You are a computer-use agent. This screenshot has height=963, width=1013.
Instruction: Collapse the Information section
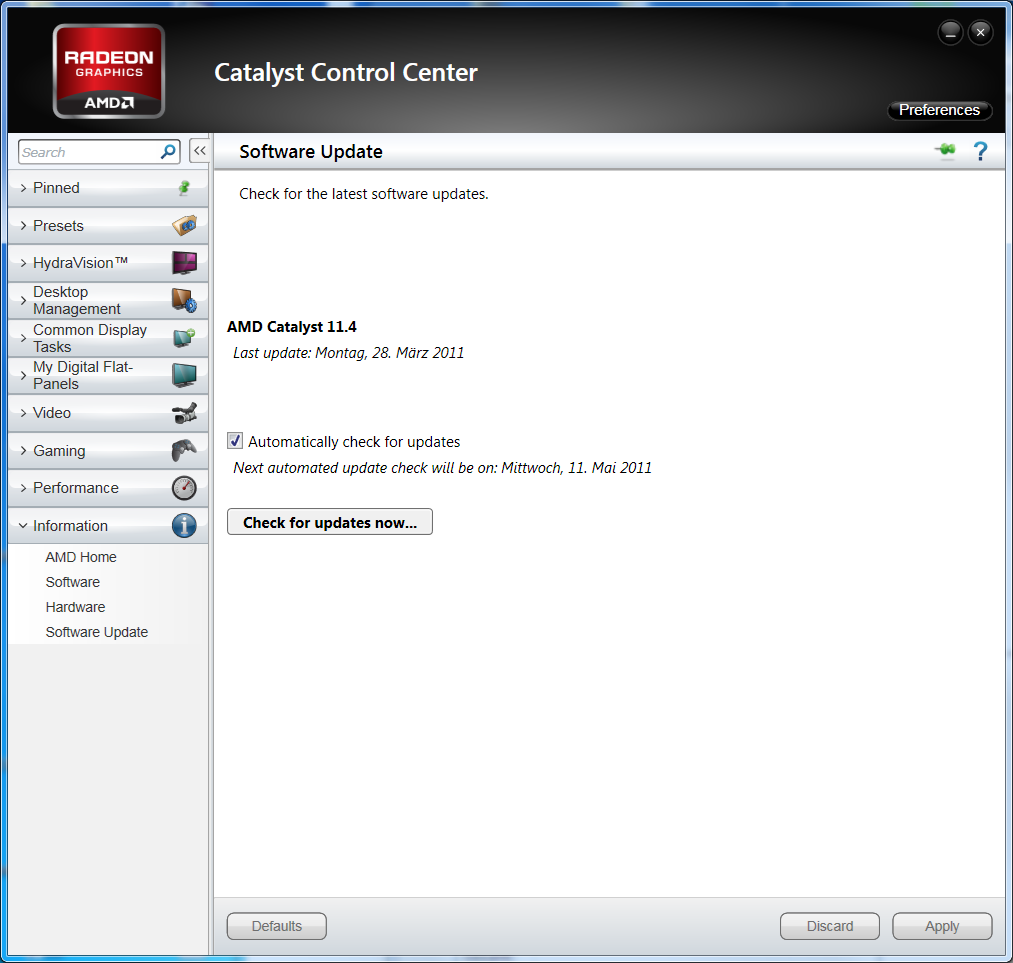pyautogui.click(x=70, y=525)
